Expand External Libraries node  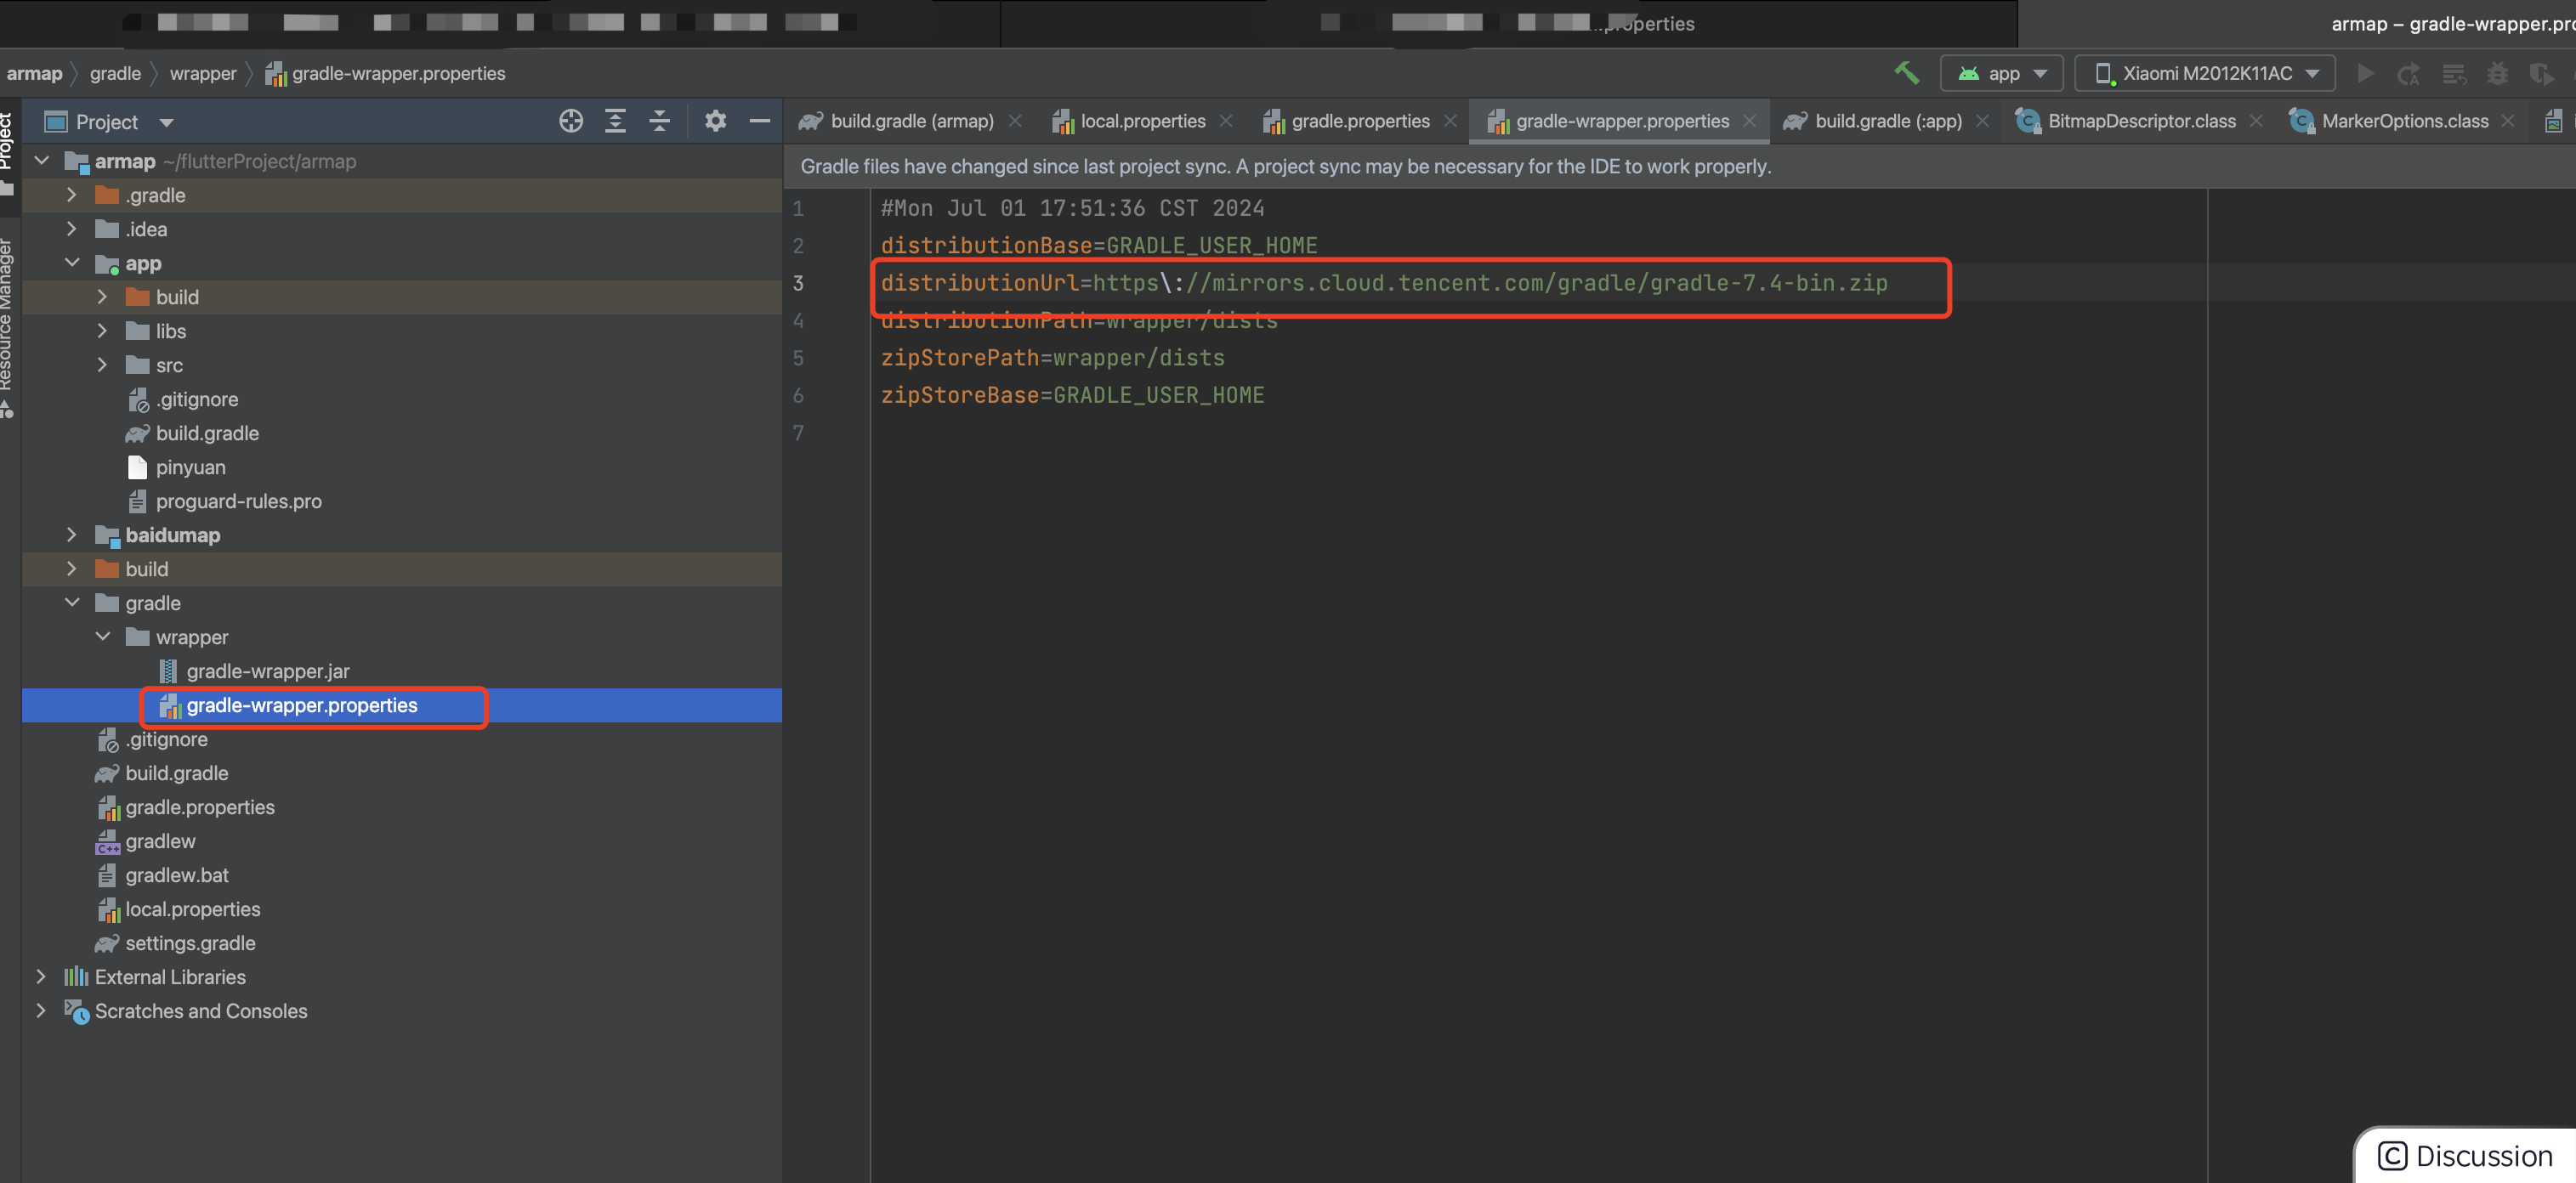41,976
